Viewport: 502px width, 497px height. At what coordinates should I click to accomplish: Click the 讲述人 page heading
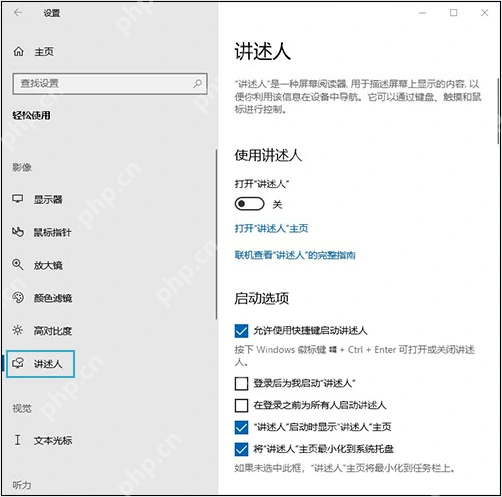(x=263, y=52)
